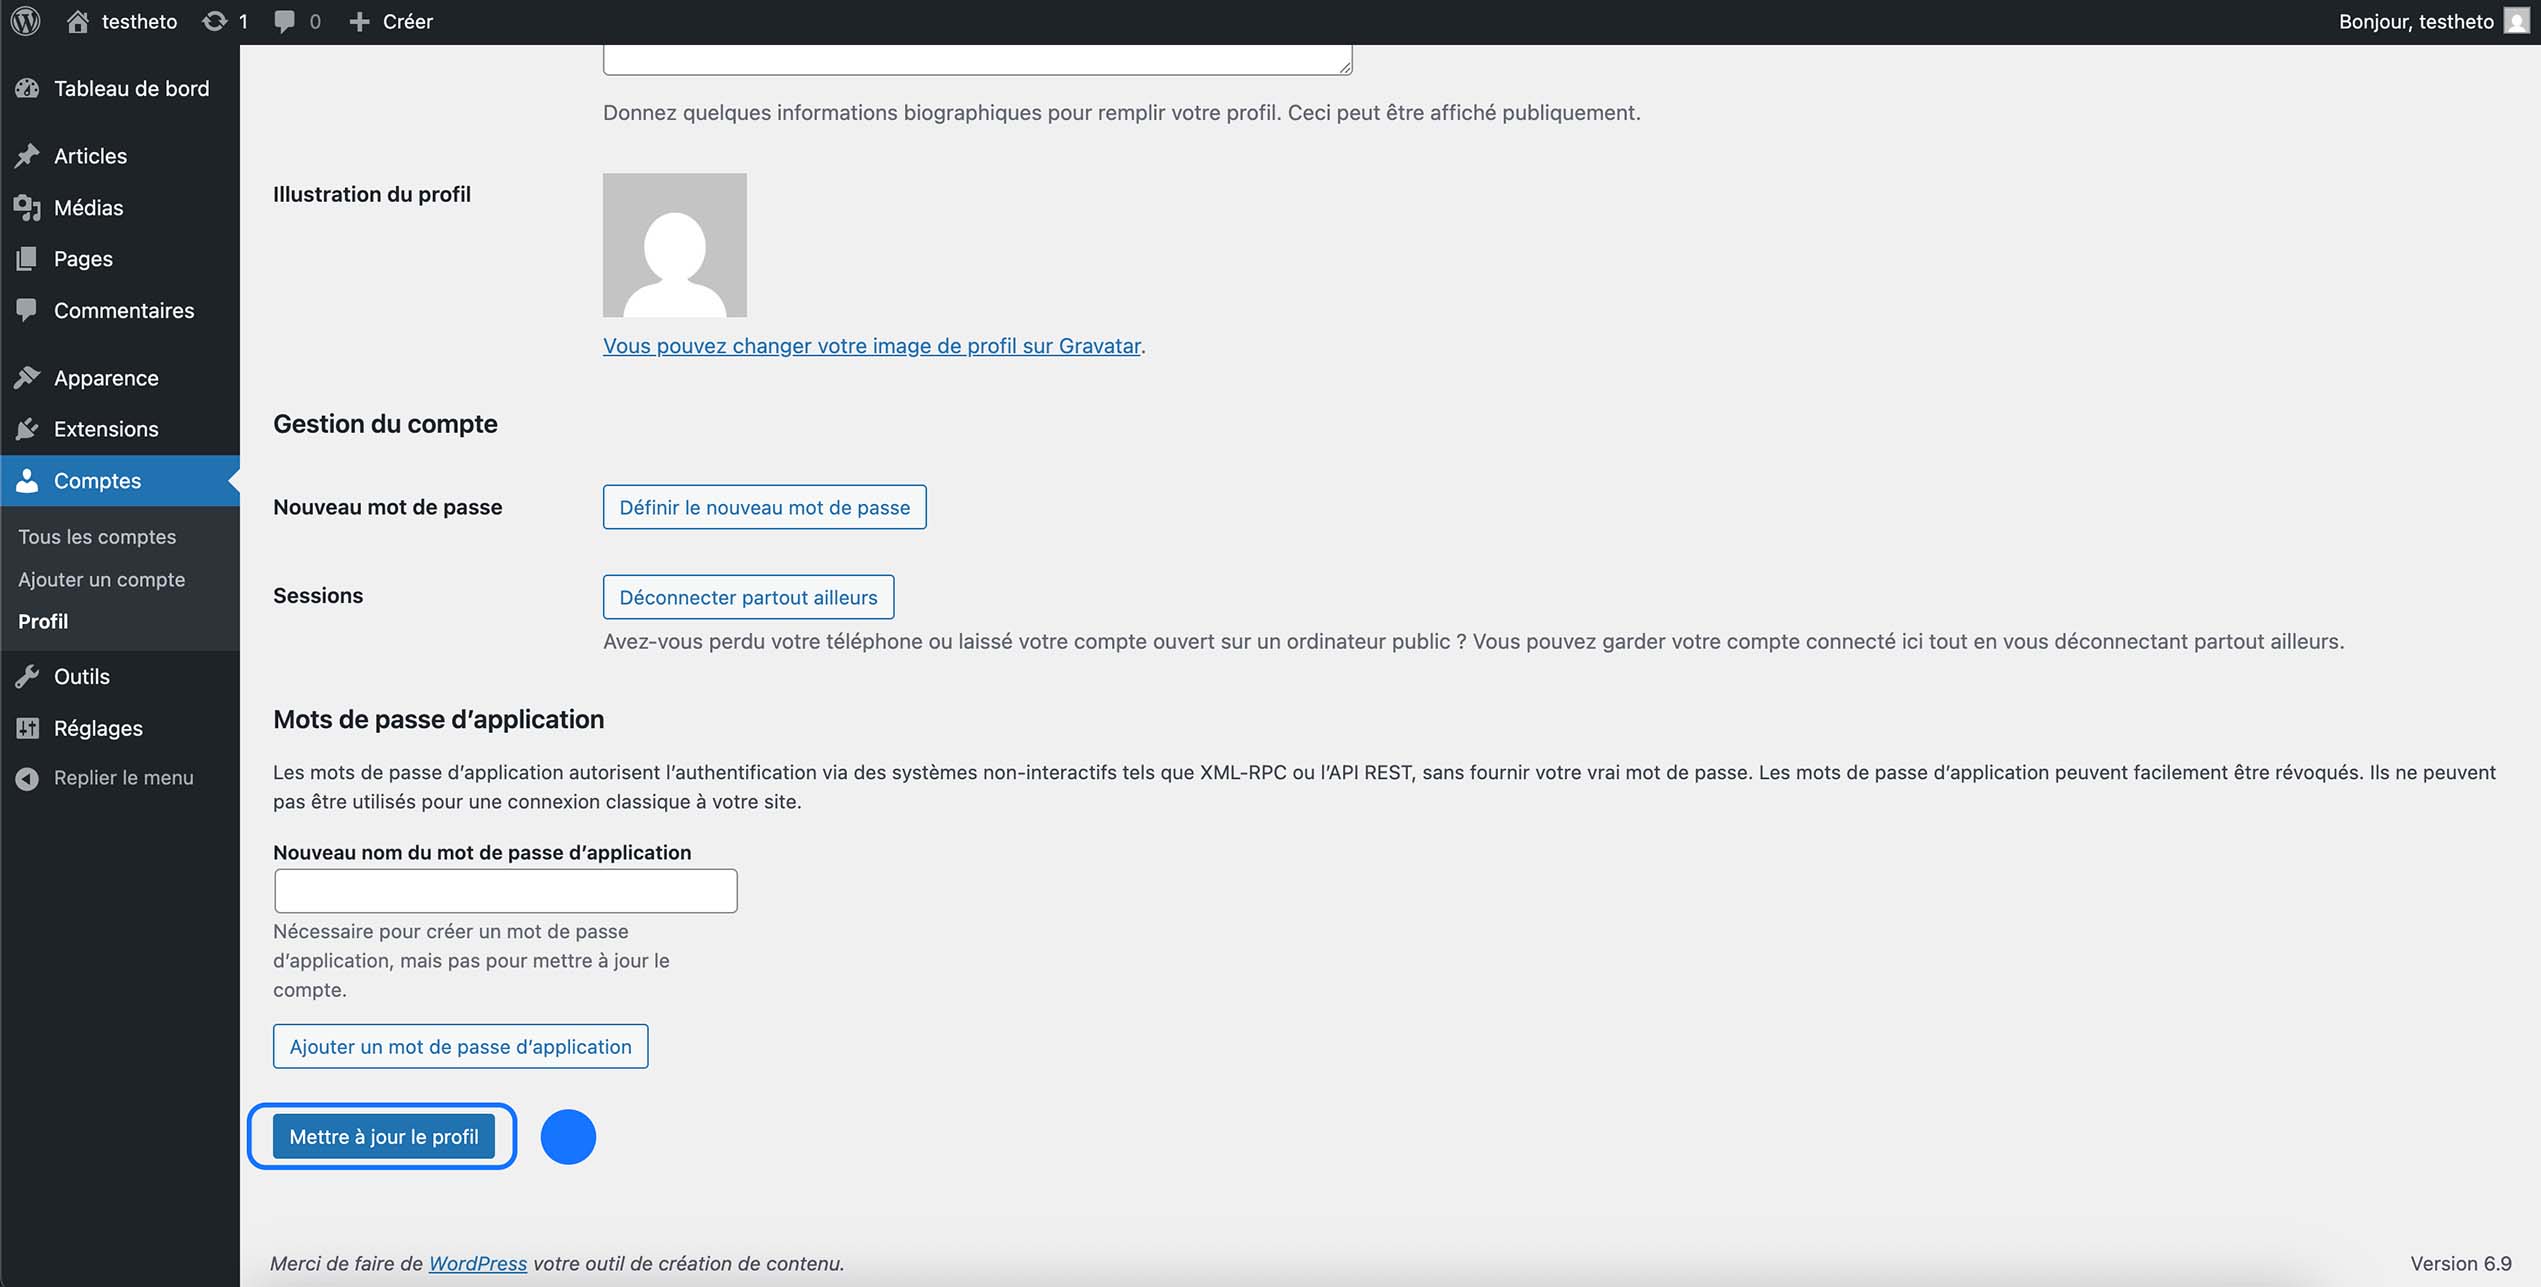Select Tous les comptes in the sidebar
The height and width of the screenshot is (1287, 2541).
click(95, 536)
